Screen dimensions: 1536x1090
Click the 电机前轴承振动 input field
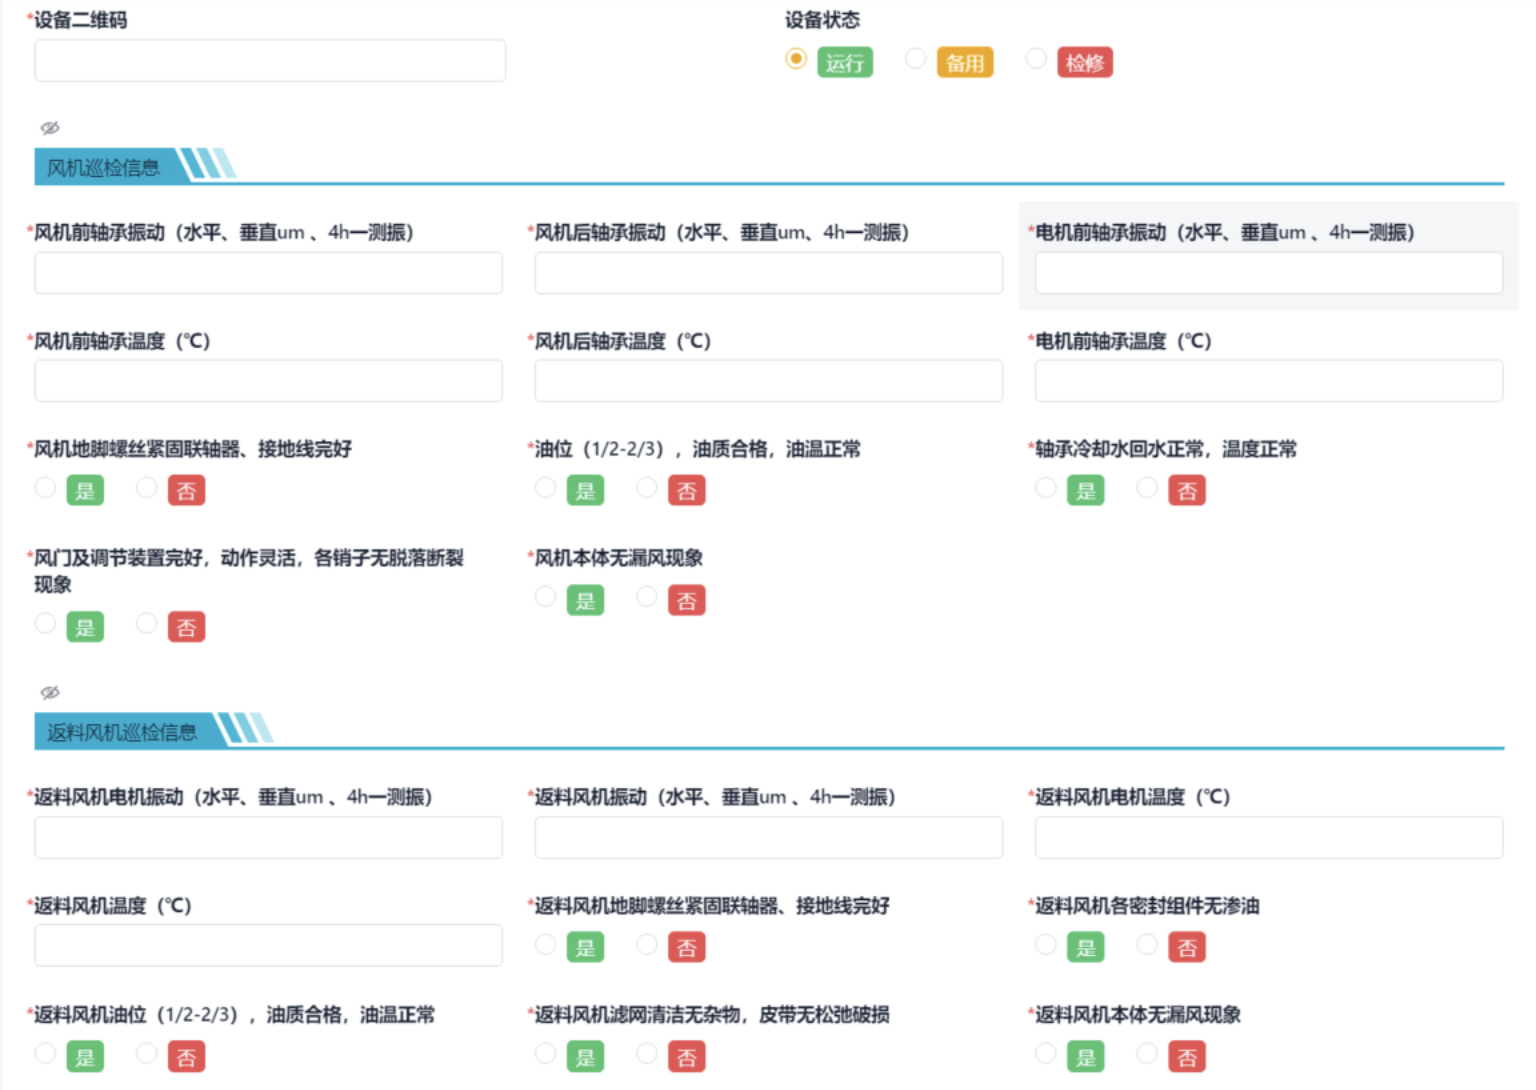(1269, 273)
